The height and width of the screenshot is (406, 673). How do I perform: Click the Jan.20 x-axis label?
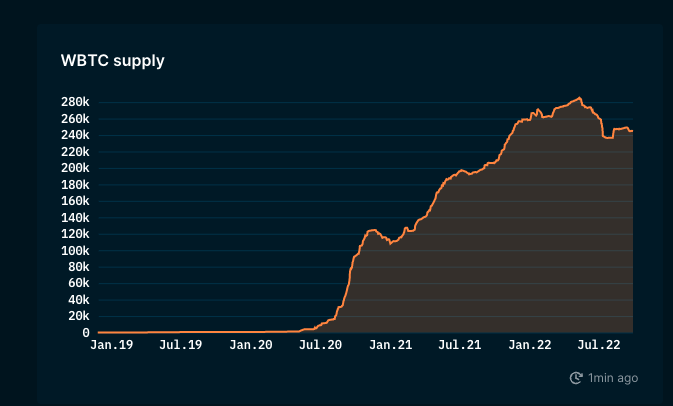251,345
